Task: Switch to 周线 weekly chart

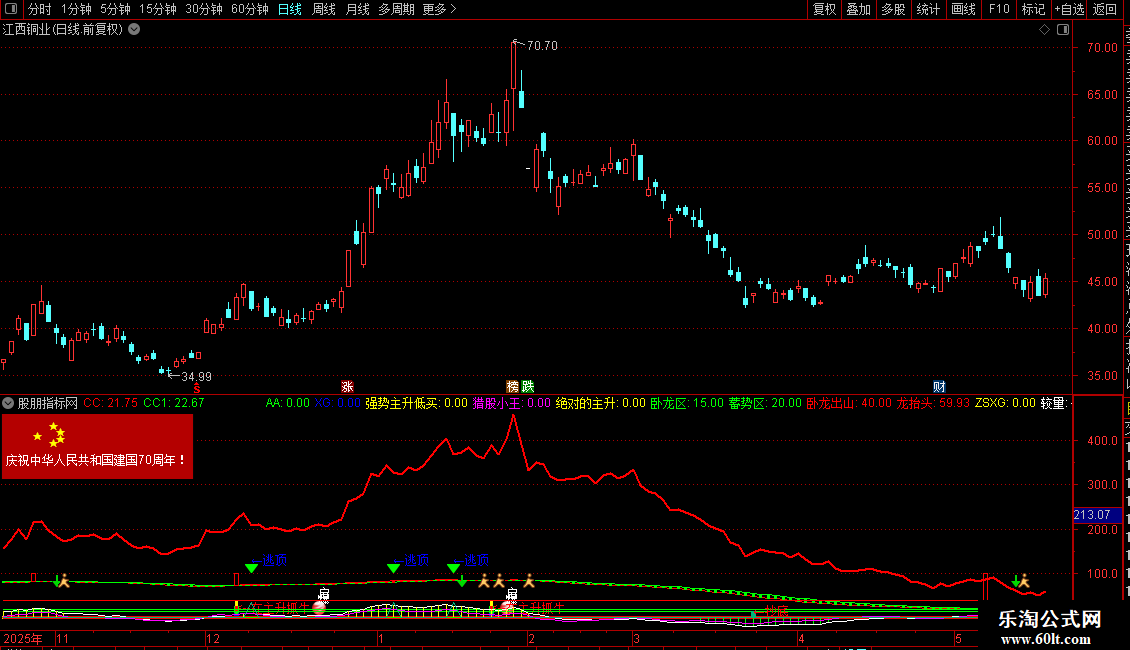Action: (x=324, y=9)
